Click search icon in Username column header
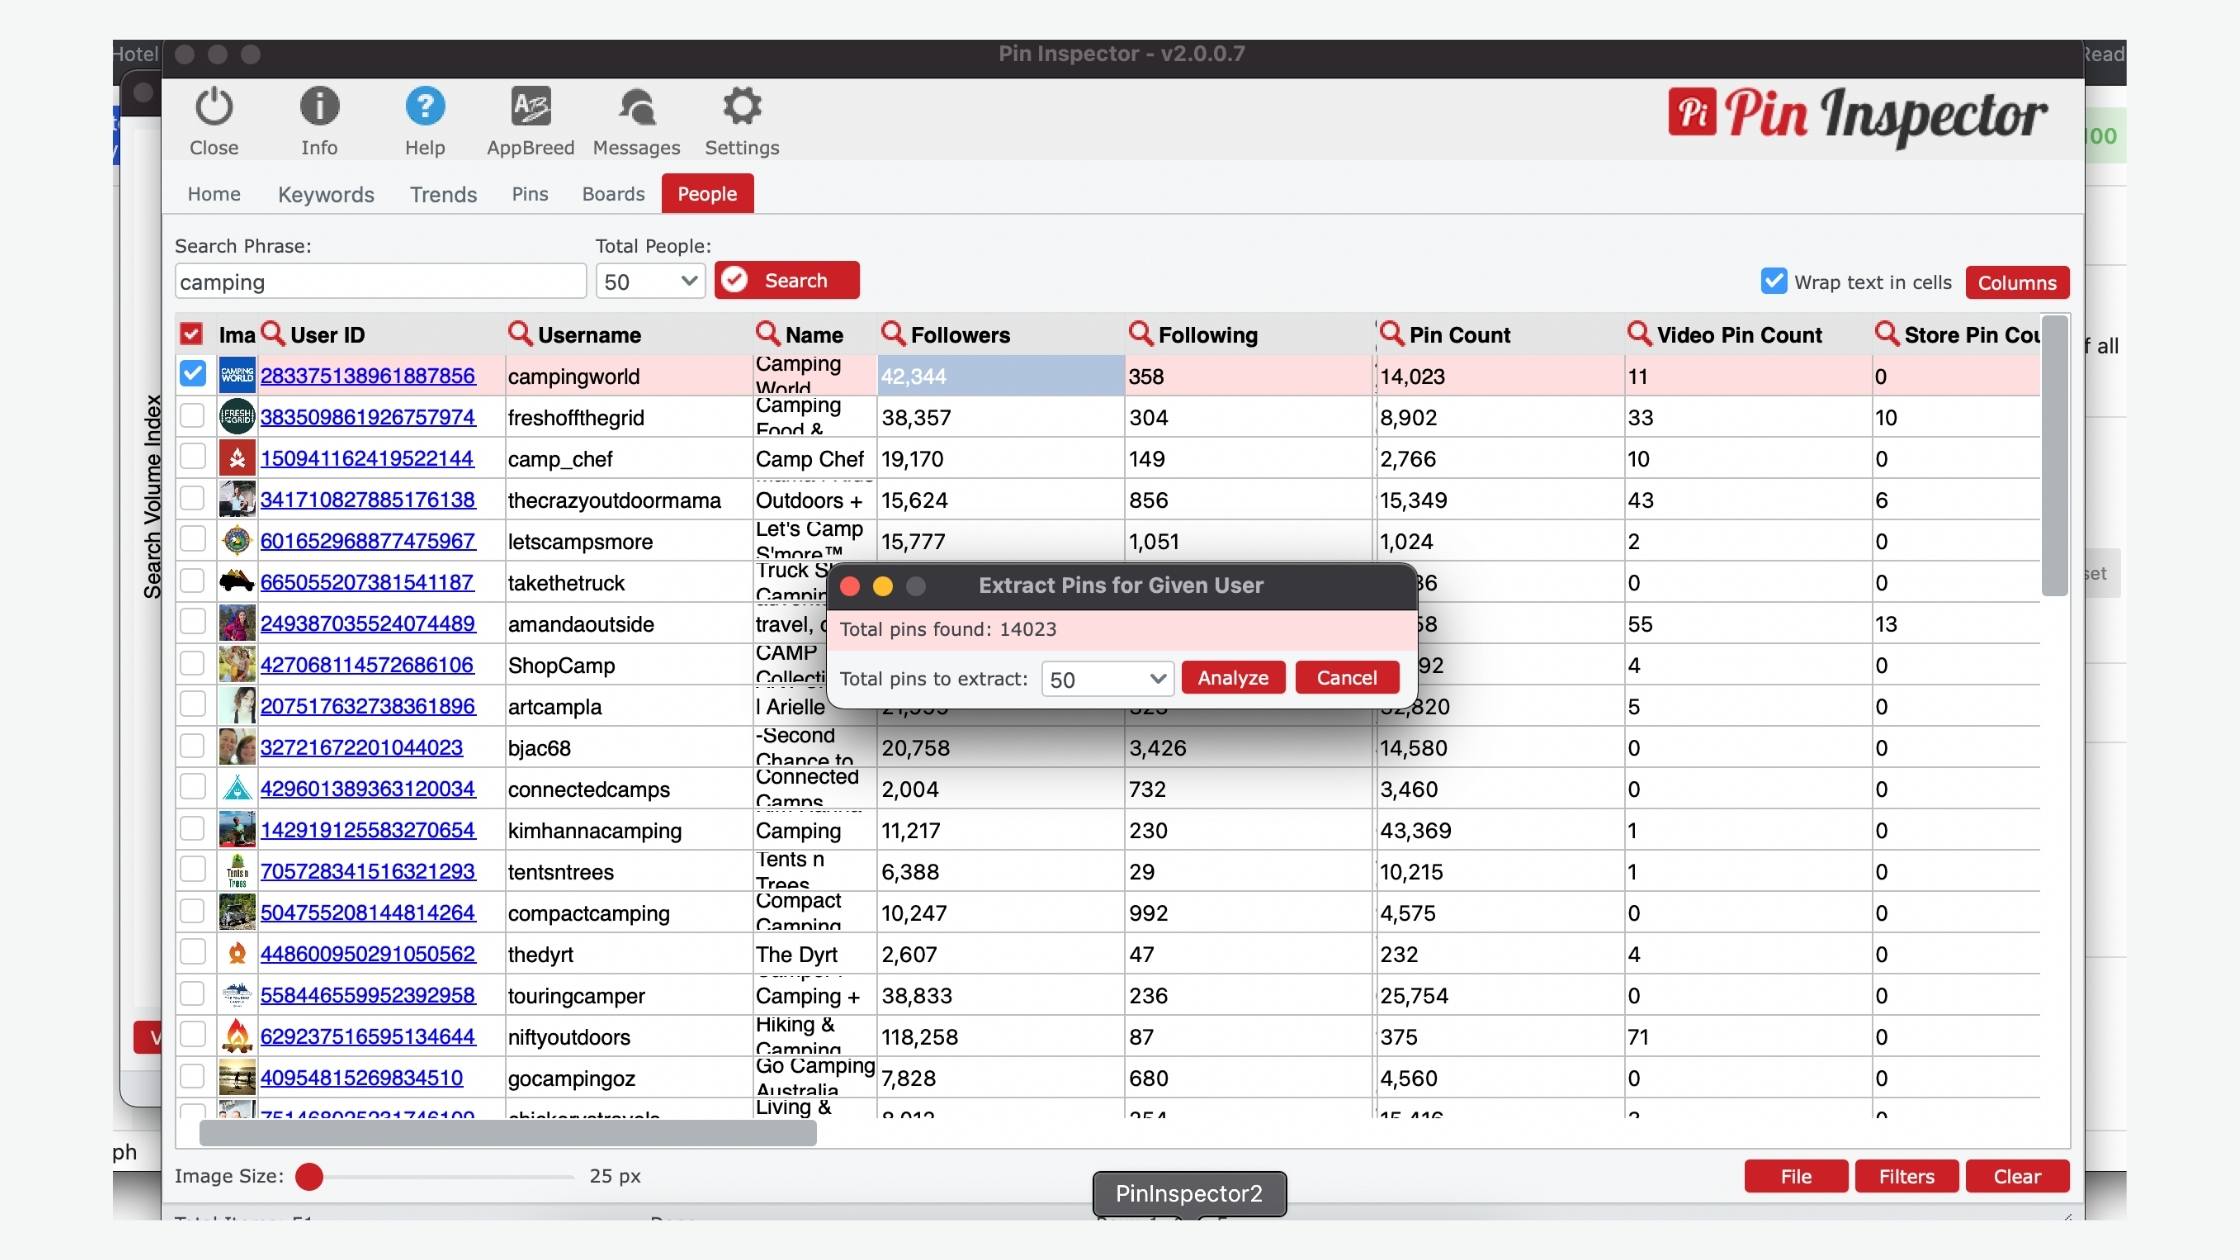 [520, 333]
